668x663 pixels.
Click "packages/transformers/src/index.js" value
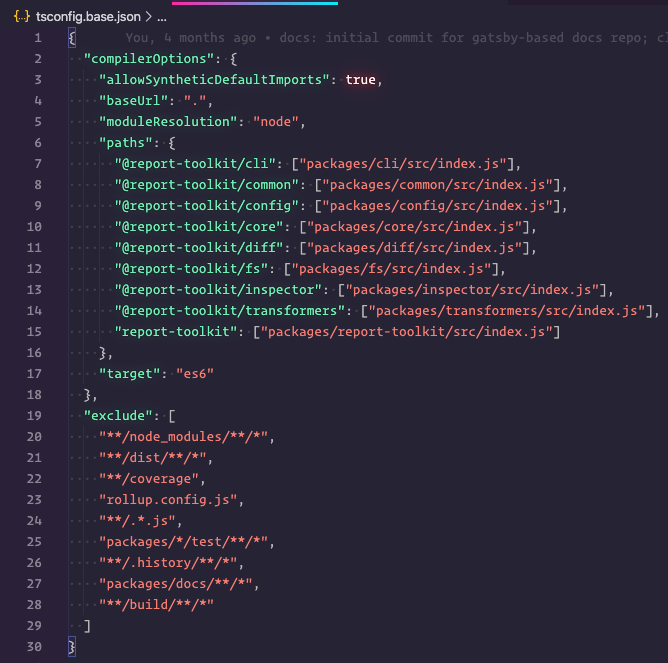click(x=507, y=311)
